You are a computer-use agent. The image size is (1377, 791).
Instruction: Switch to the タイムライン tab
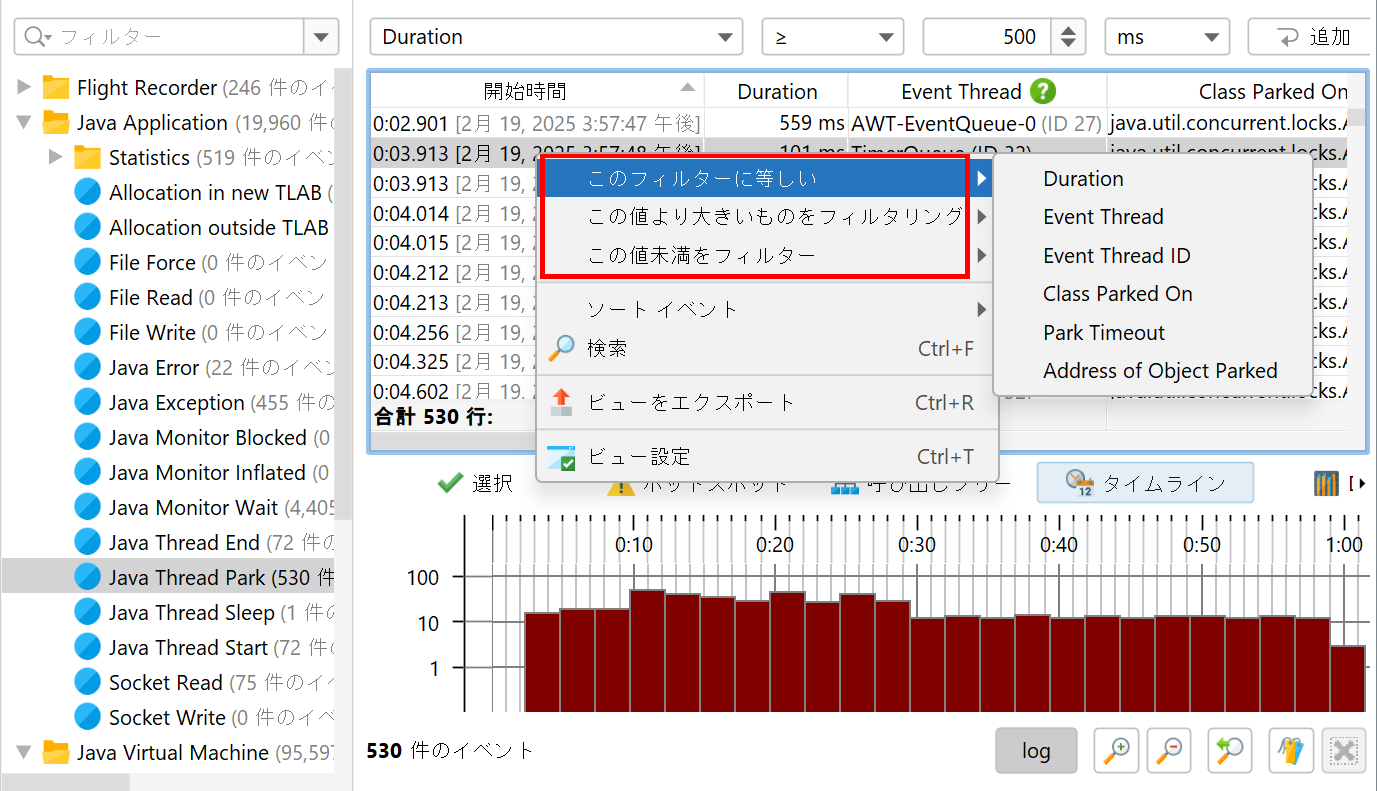(1145, 483)
